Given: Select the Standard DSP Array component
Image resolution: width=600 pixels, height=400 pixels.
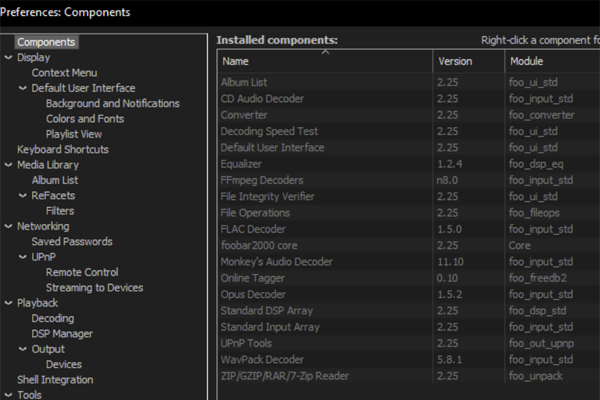Looking at the screenshot, I should tap(409, 311).
